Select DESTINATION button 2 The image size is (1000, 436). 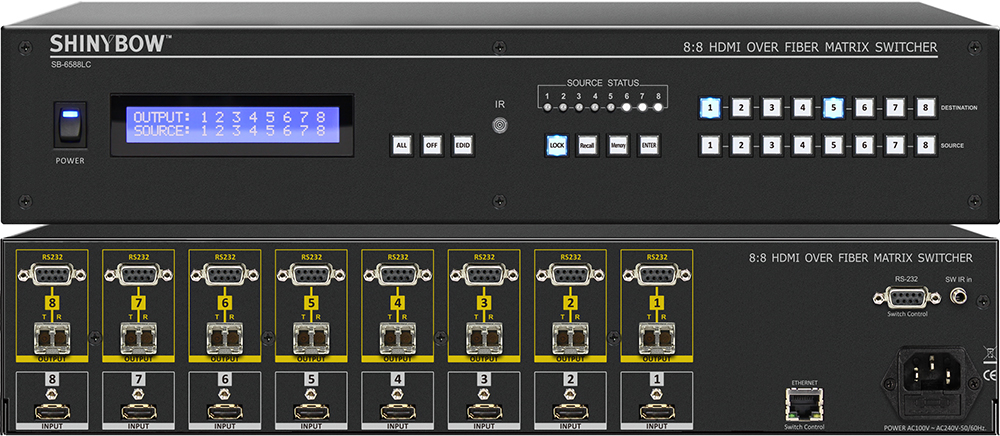pyautogui.click(x=740, y=108)
